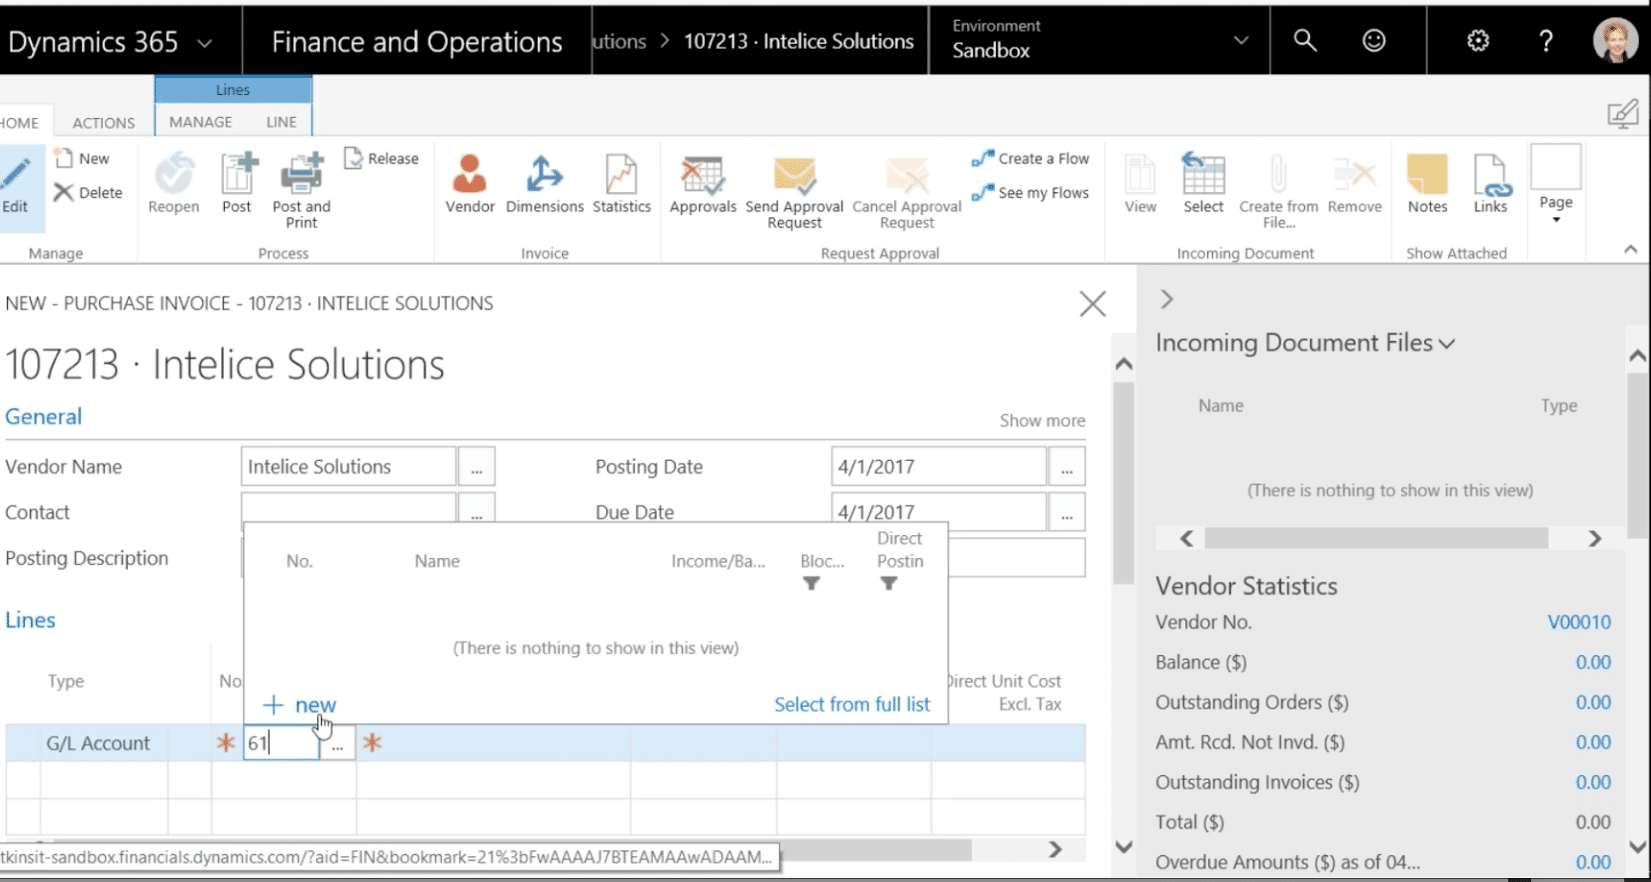Click Create a Flow
Screen dimensions: 1651x882
coord(1031,158)
